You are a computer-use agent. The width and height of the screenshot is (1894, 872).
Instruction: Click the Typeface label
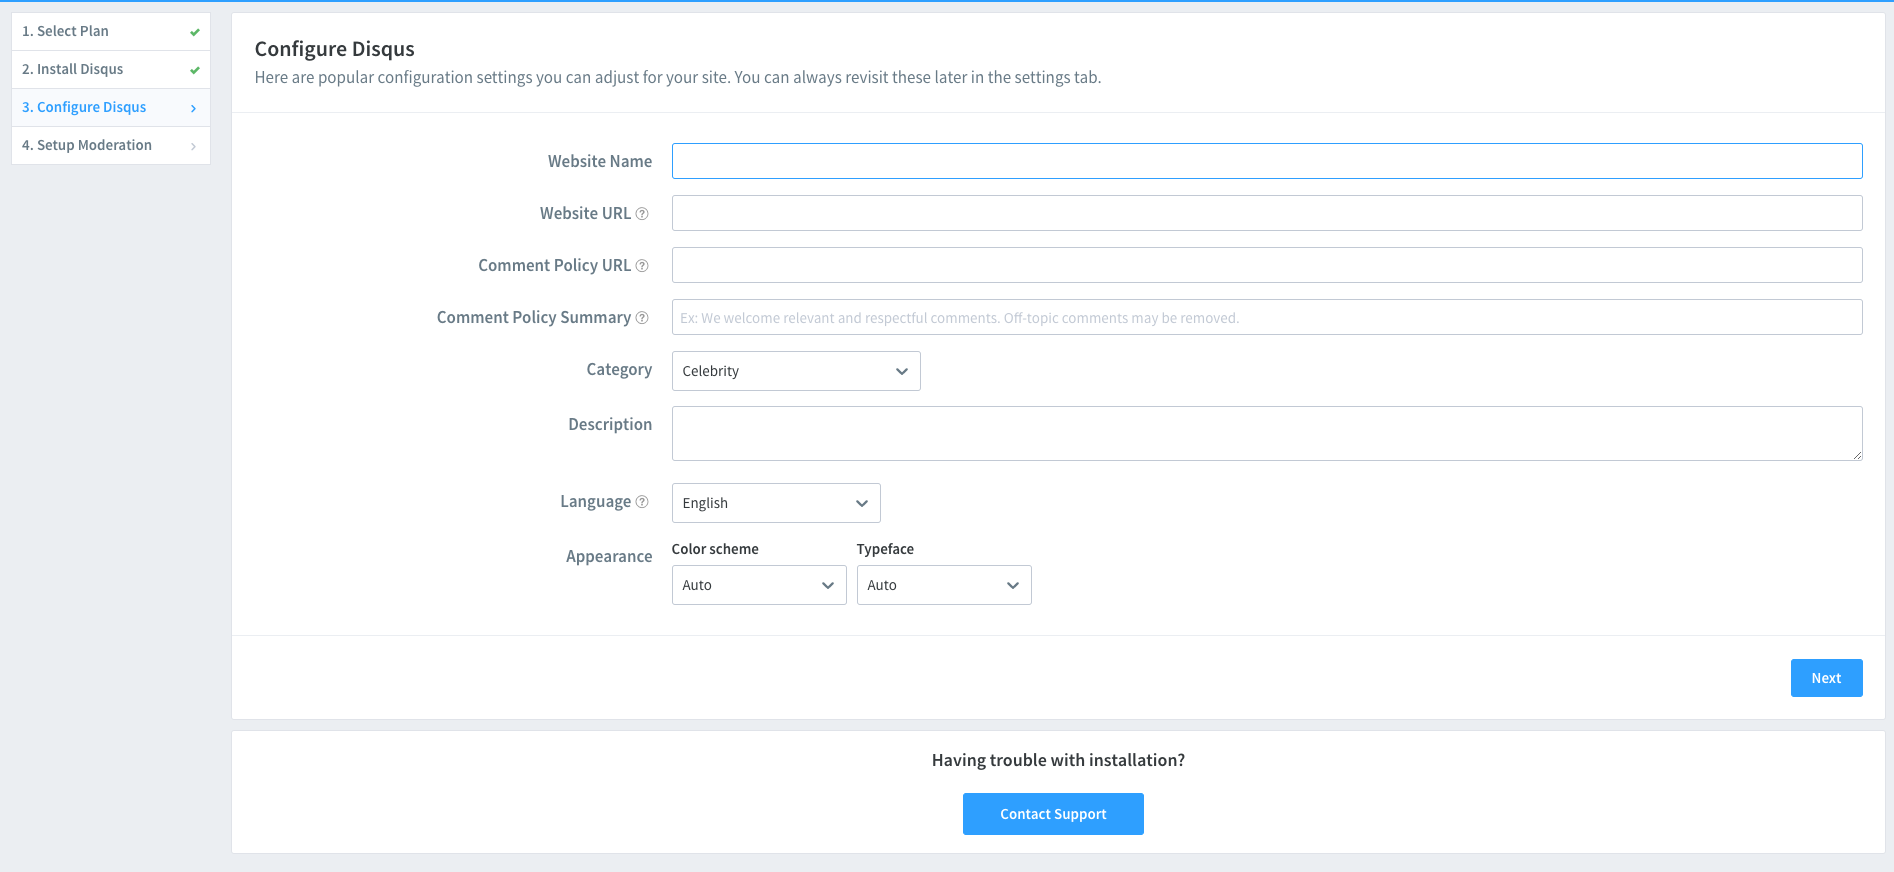885,549
